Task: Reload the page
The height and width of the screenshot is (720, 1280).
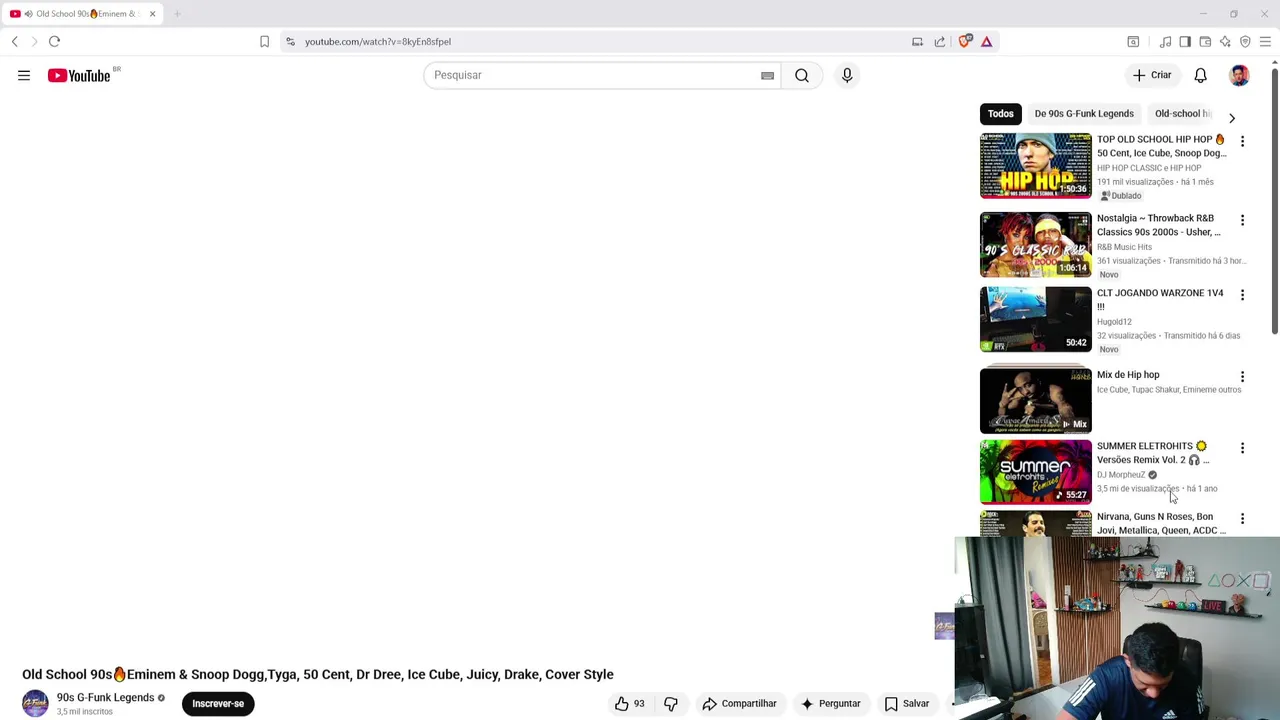Action: pos(54,41)
